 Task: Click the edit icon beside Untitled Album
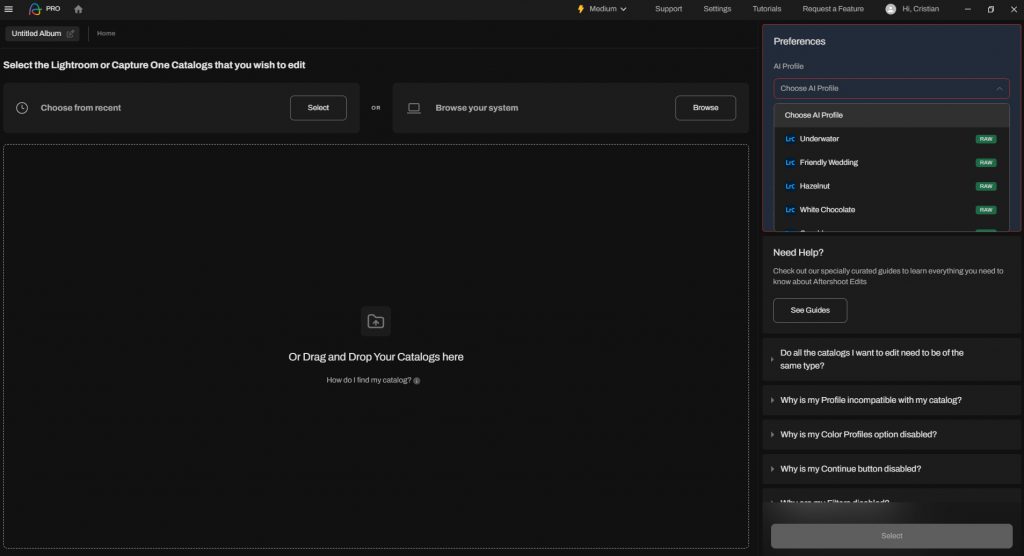pyautogui.click(x=70, y=34)
